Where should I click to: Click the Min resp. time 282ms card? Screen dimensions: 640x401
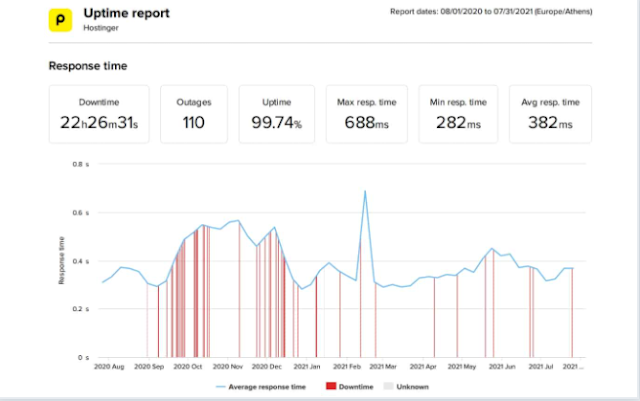tap(458, 114)
